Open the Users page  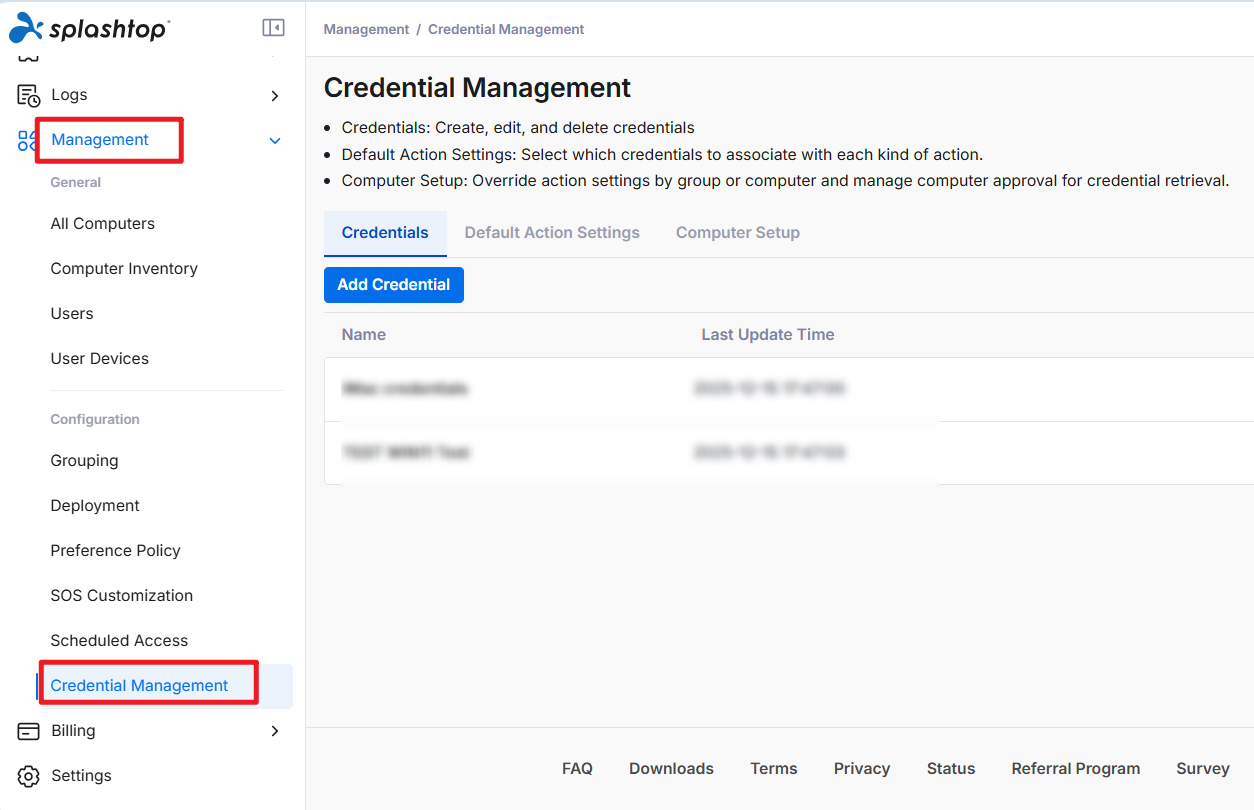(72, 314)
